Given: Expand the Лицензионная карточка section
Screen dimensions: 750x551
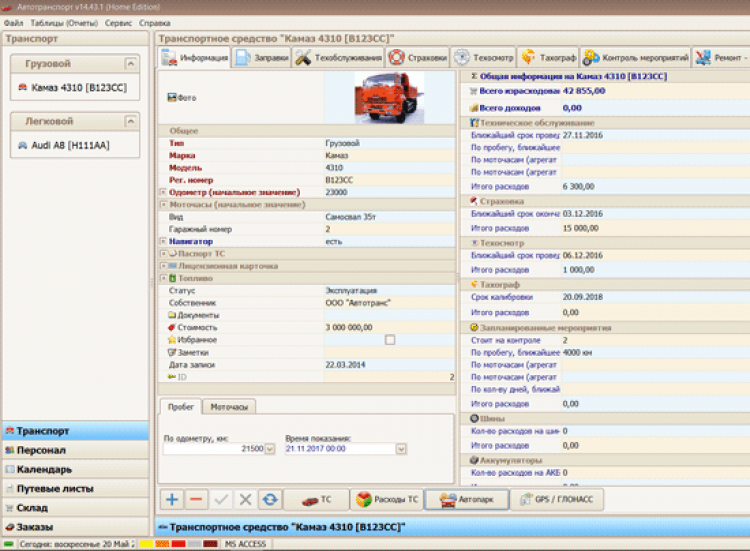Looking at the screenshot, I should point(163,266).
